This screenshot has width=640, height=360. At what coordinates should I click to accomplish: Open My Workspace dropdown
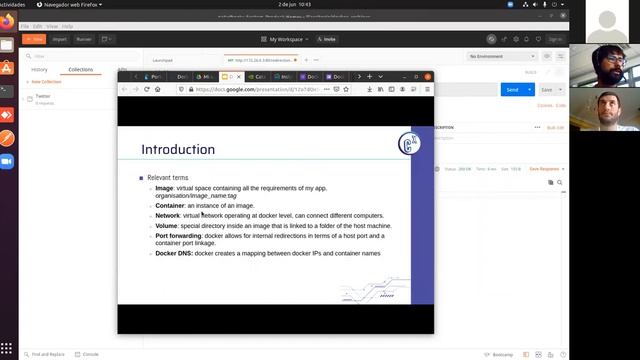pyautogui.click(x=285, y=39)
